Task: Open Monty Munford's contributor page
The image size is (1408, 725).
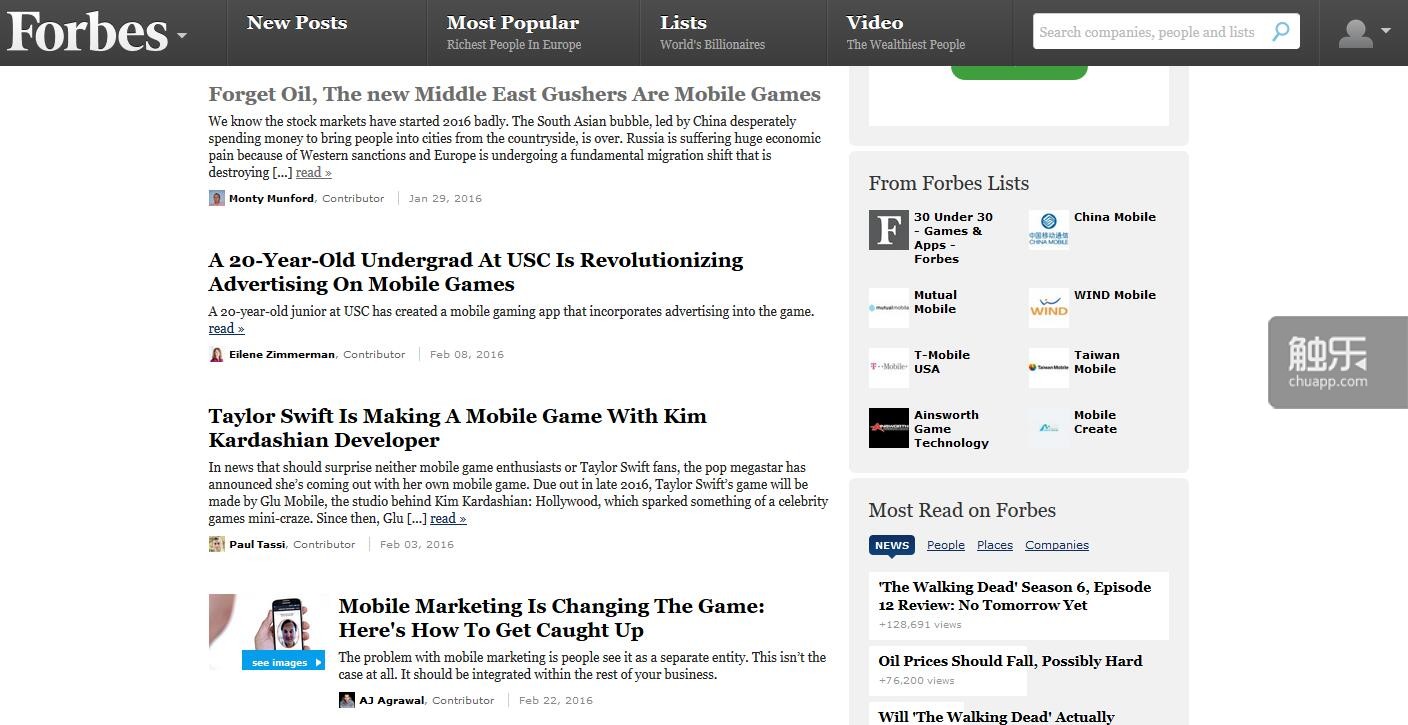Action: [271, 198]
